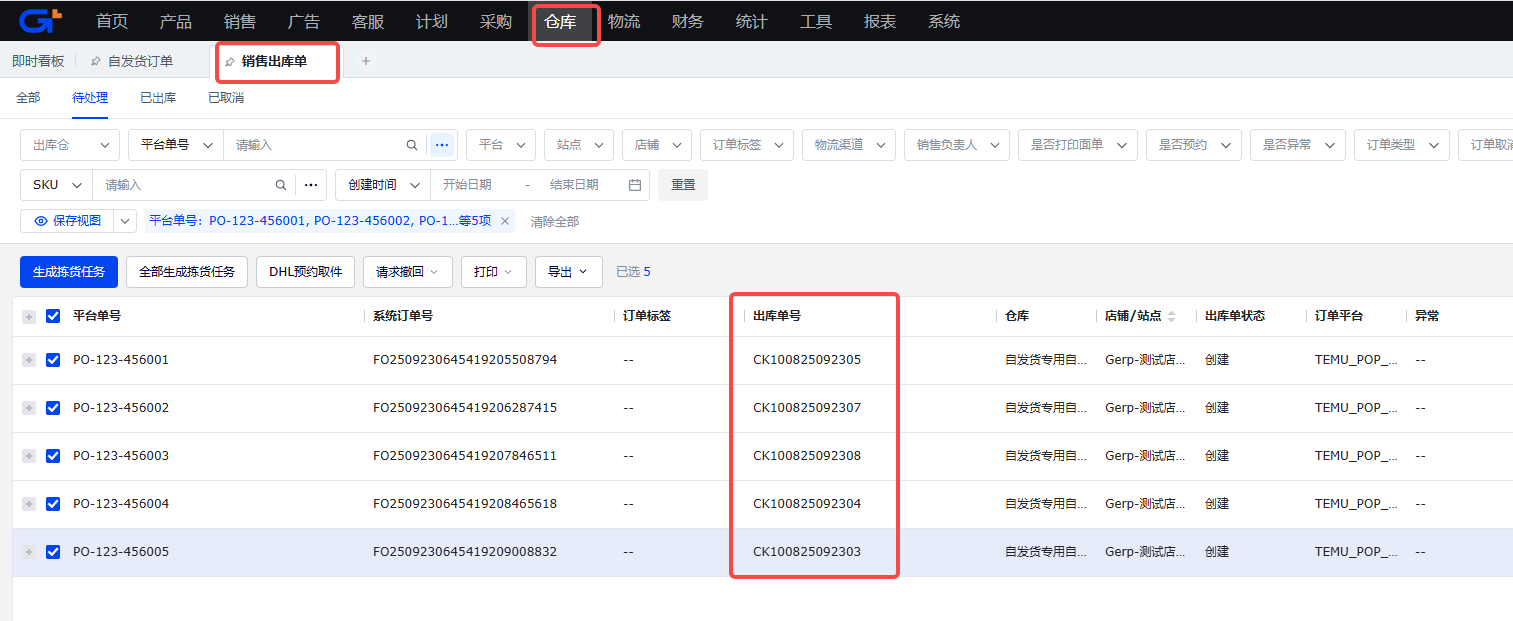
Task: Focus 平台单号 search input field
Action: click(x=315, y=145)
